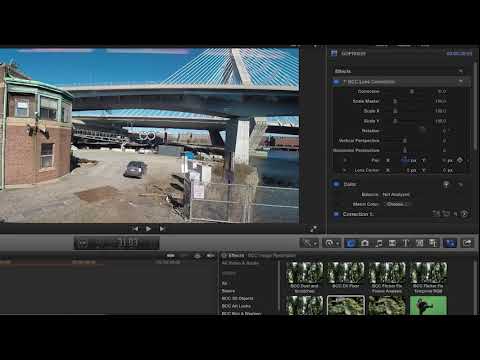This screenshot has width=480, height=360.
Task: Adjust the Correction slider
Action: (412, 91)
